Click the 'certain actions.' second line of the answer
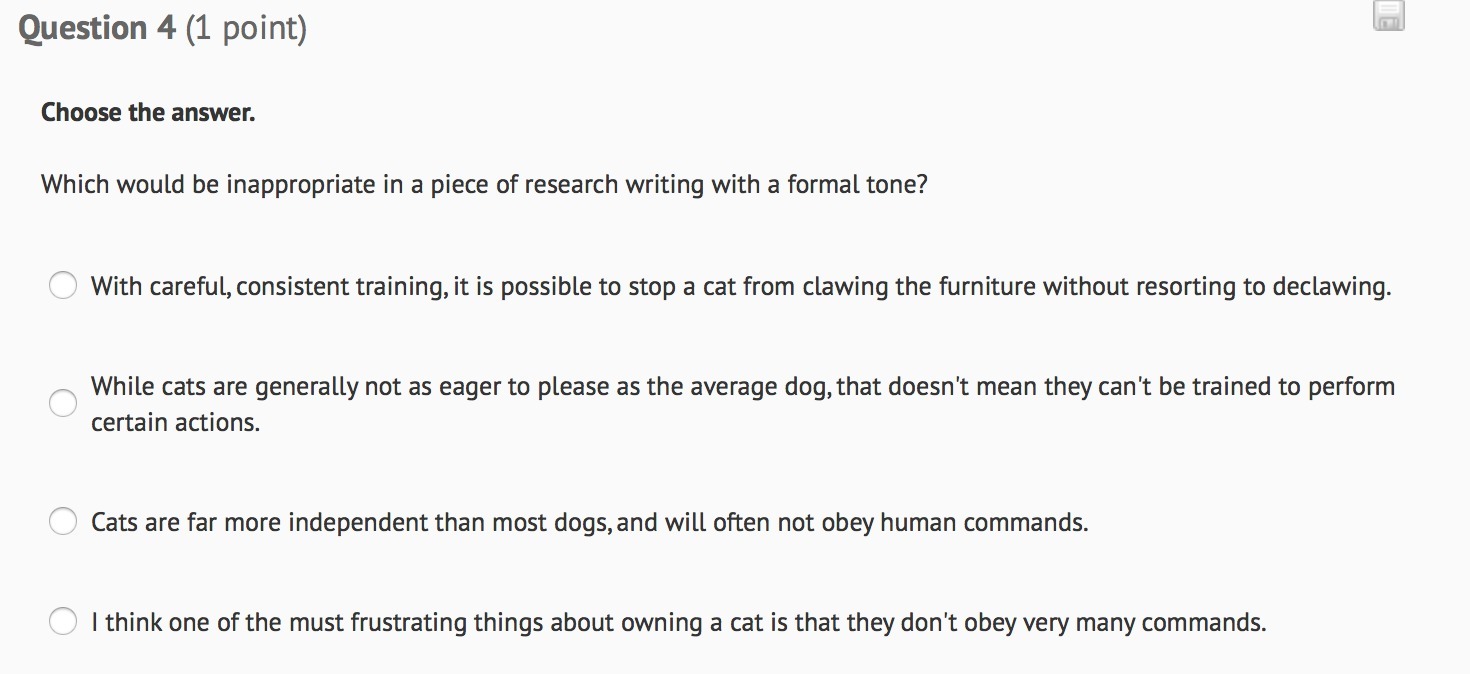The width and height of the screenshot is (1470, 674). click(x=175, y=422)
